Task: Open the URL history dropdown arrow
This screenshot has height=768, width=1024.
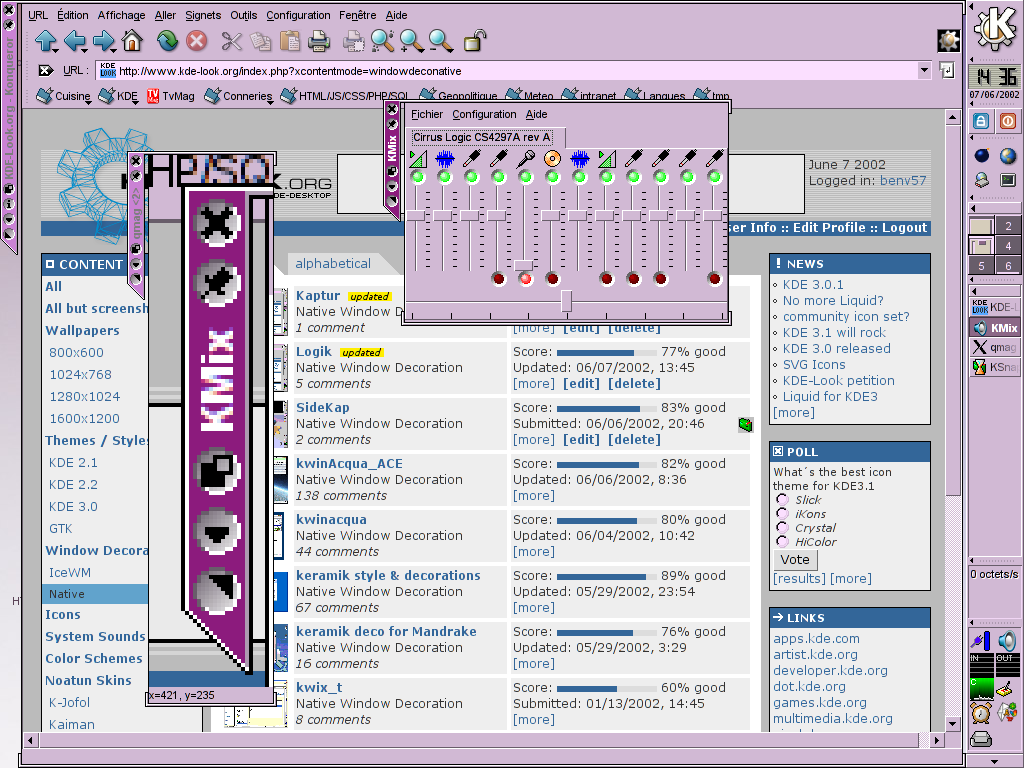Action: 924,71
